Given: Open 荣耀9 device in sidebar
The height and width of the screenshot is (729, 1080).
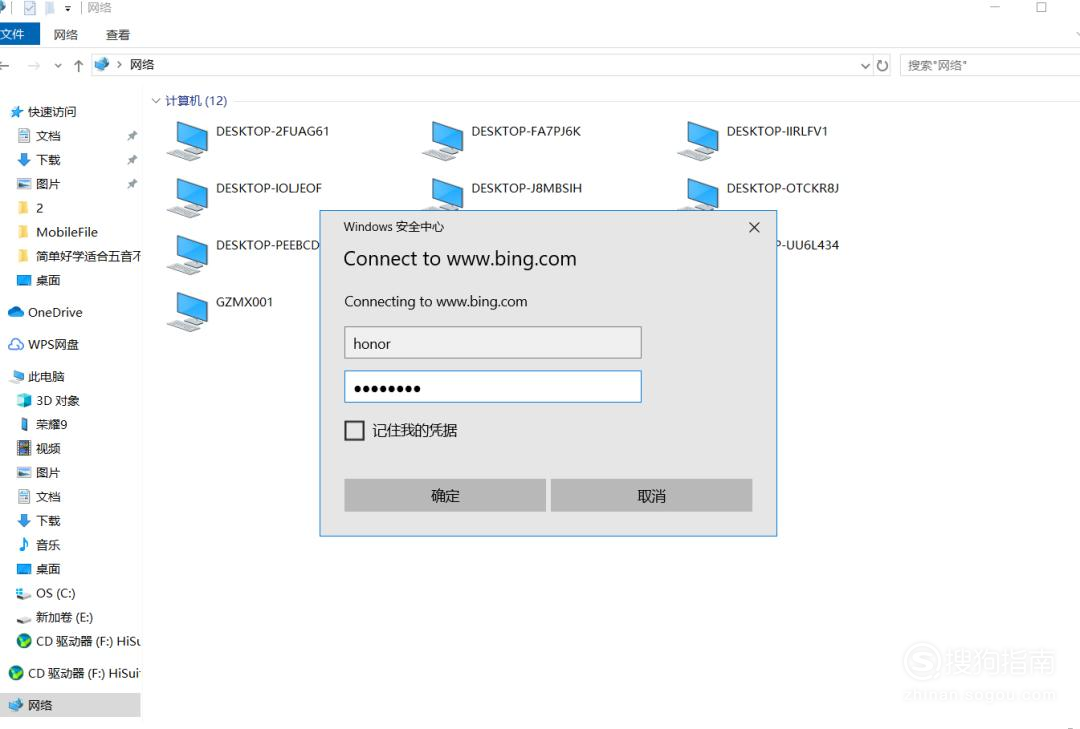Looking at the screenshot, I should [x=43, y=424].
